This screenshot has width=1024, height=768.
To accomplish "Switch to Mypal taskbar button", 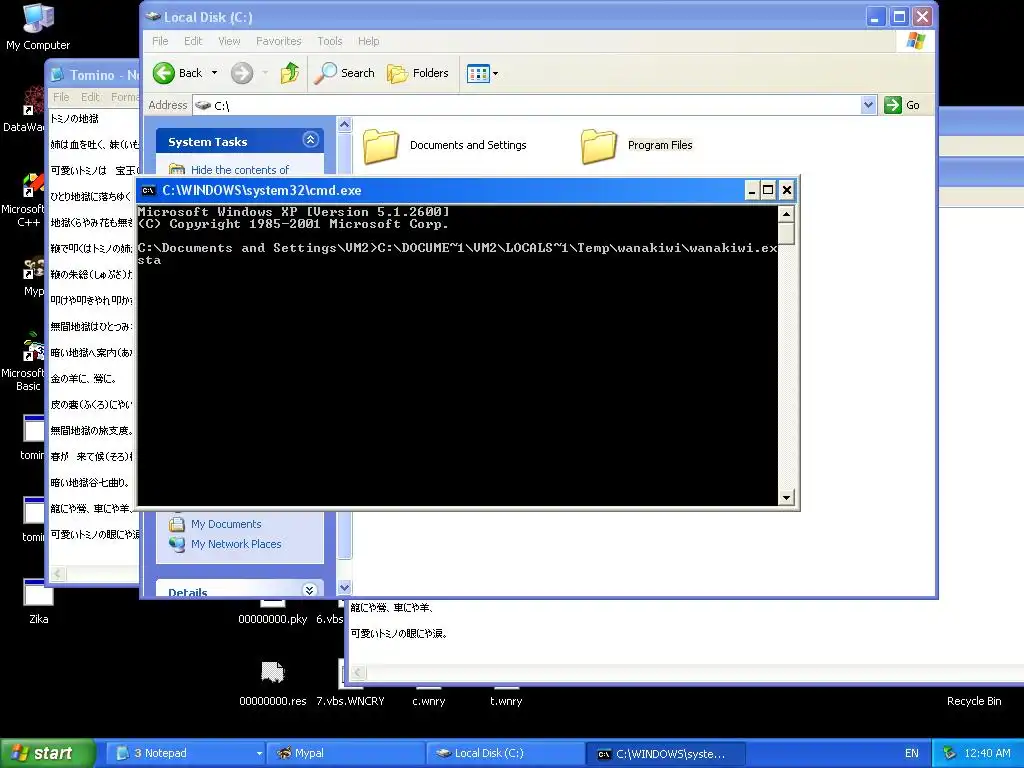I will tap(345, 754).
